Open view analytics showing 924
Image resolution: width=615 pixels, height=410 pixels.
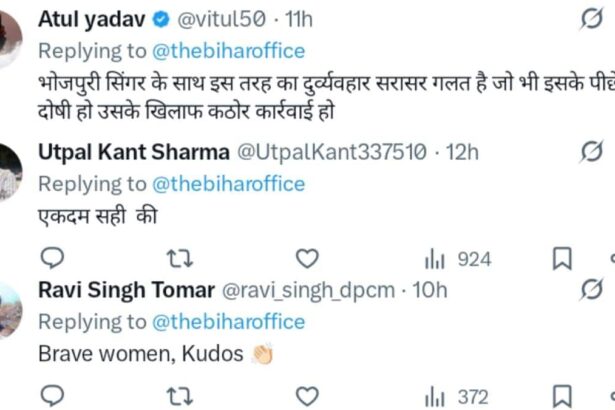[x=457, y=260]
